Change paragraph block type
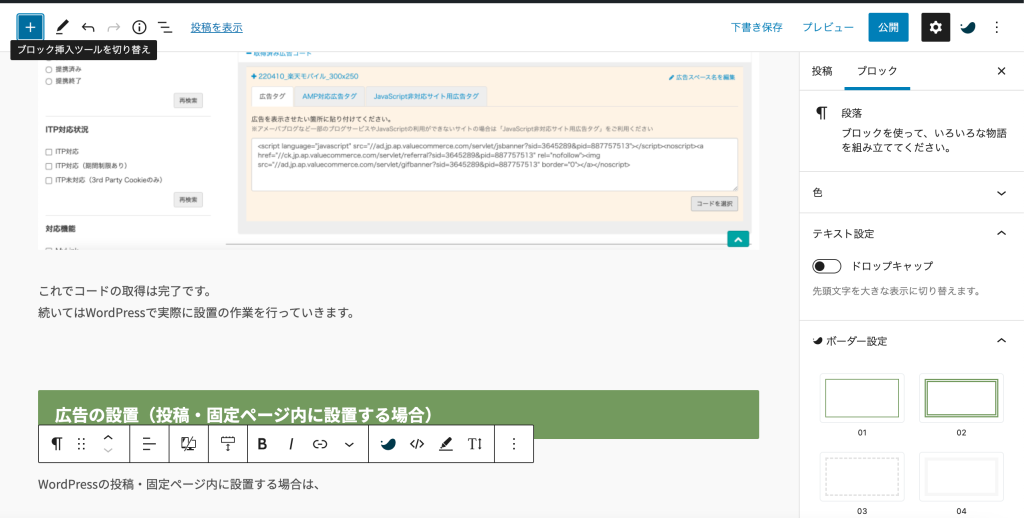 [x=57, y=444]
